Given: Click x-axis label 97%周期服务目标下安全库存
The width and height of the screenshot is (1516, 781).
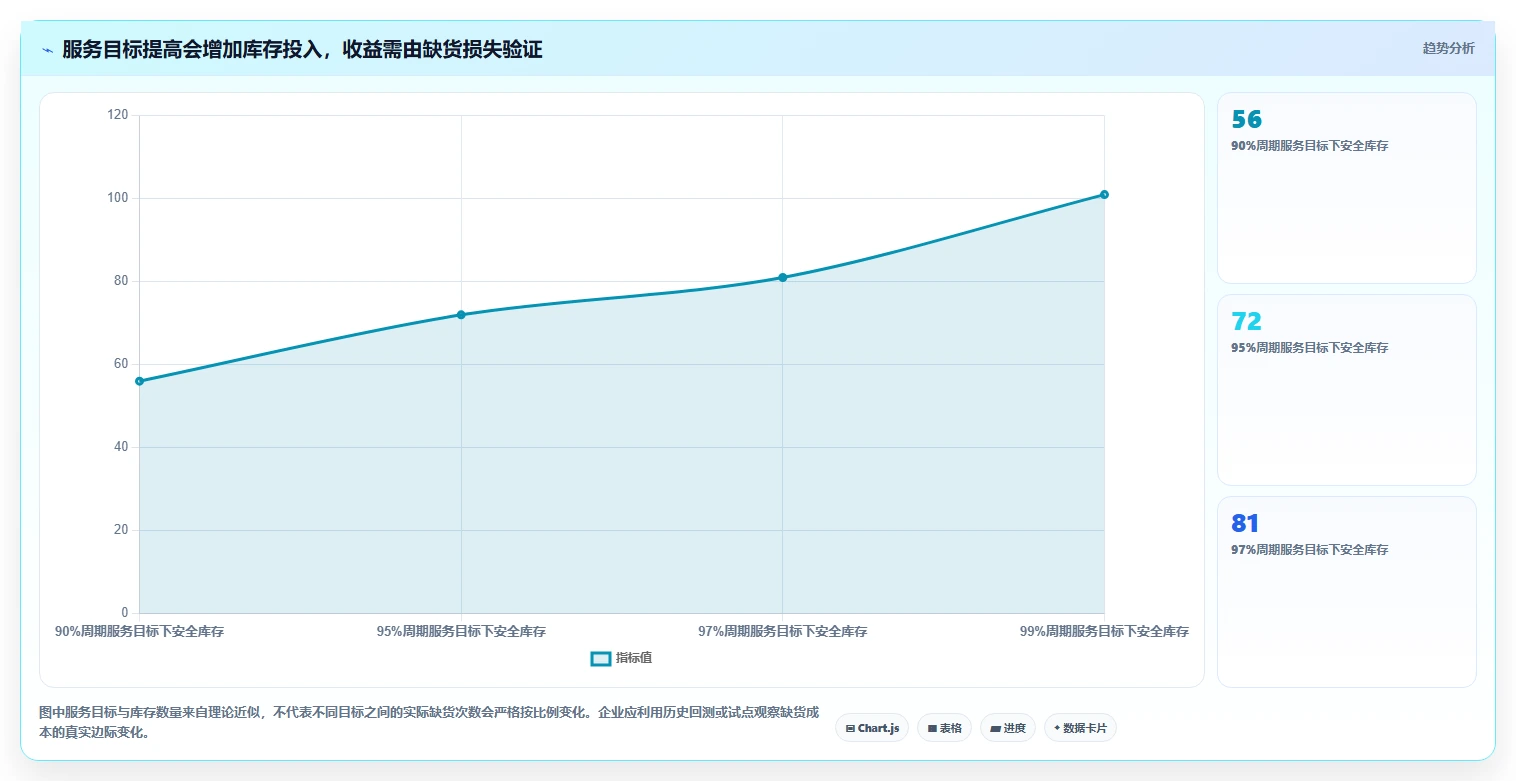Looking at the screenshot, I should (x=783, y=632).
